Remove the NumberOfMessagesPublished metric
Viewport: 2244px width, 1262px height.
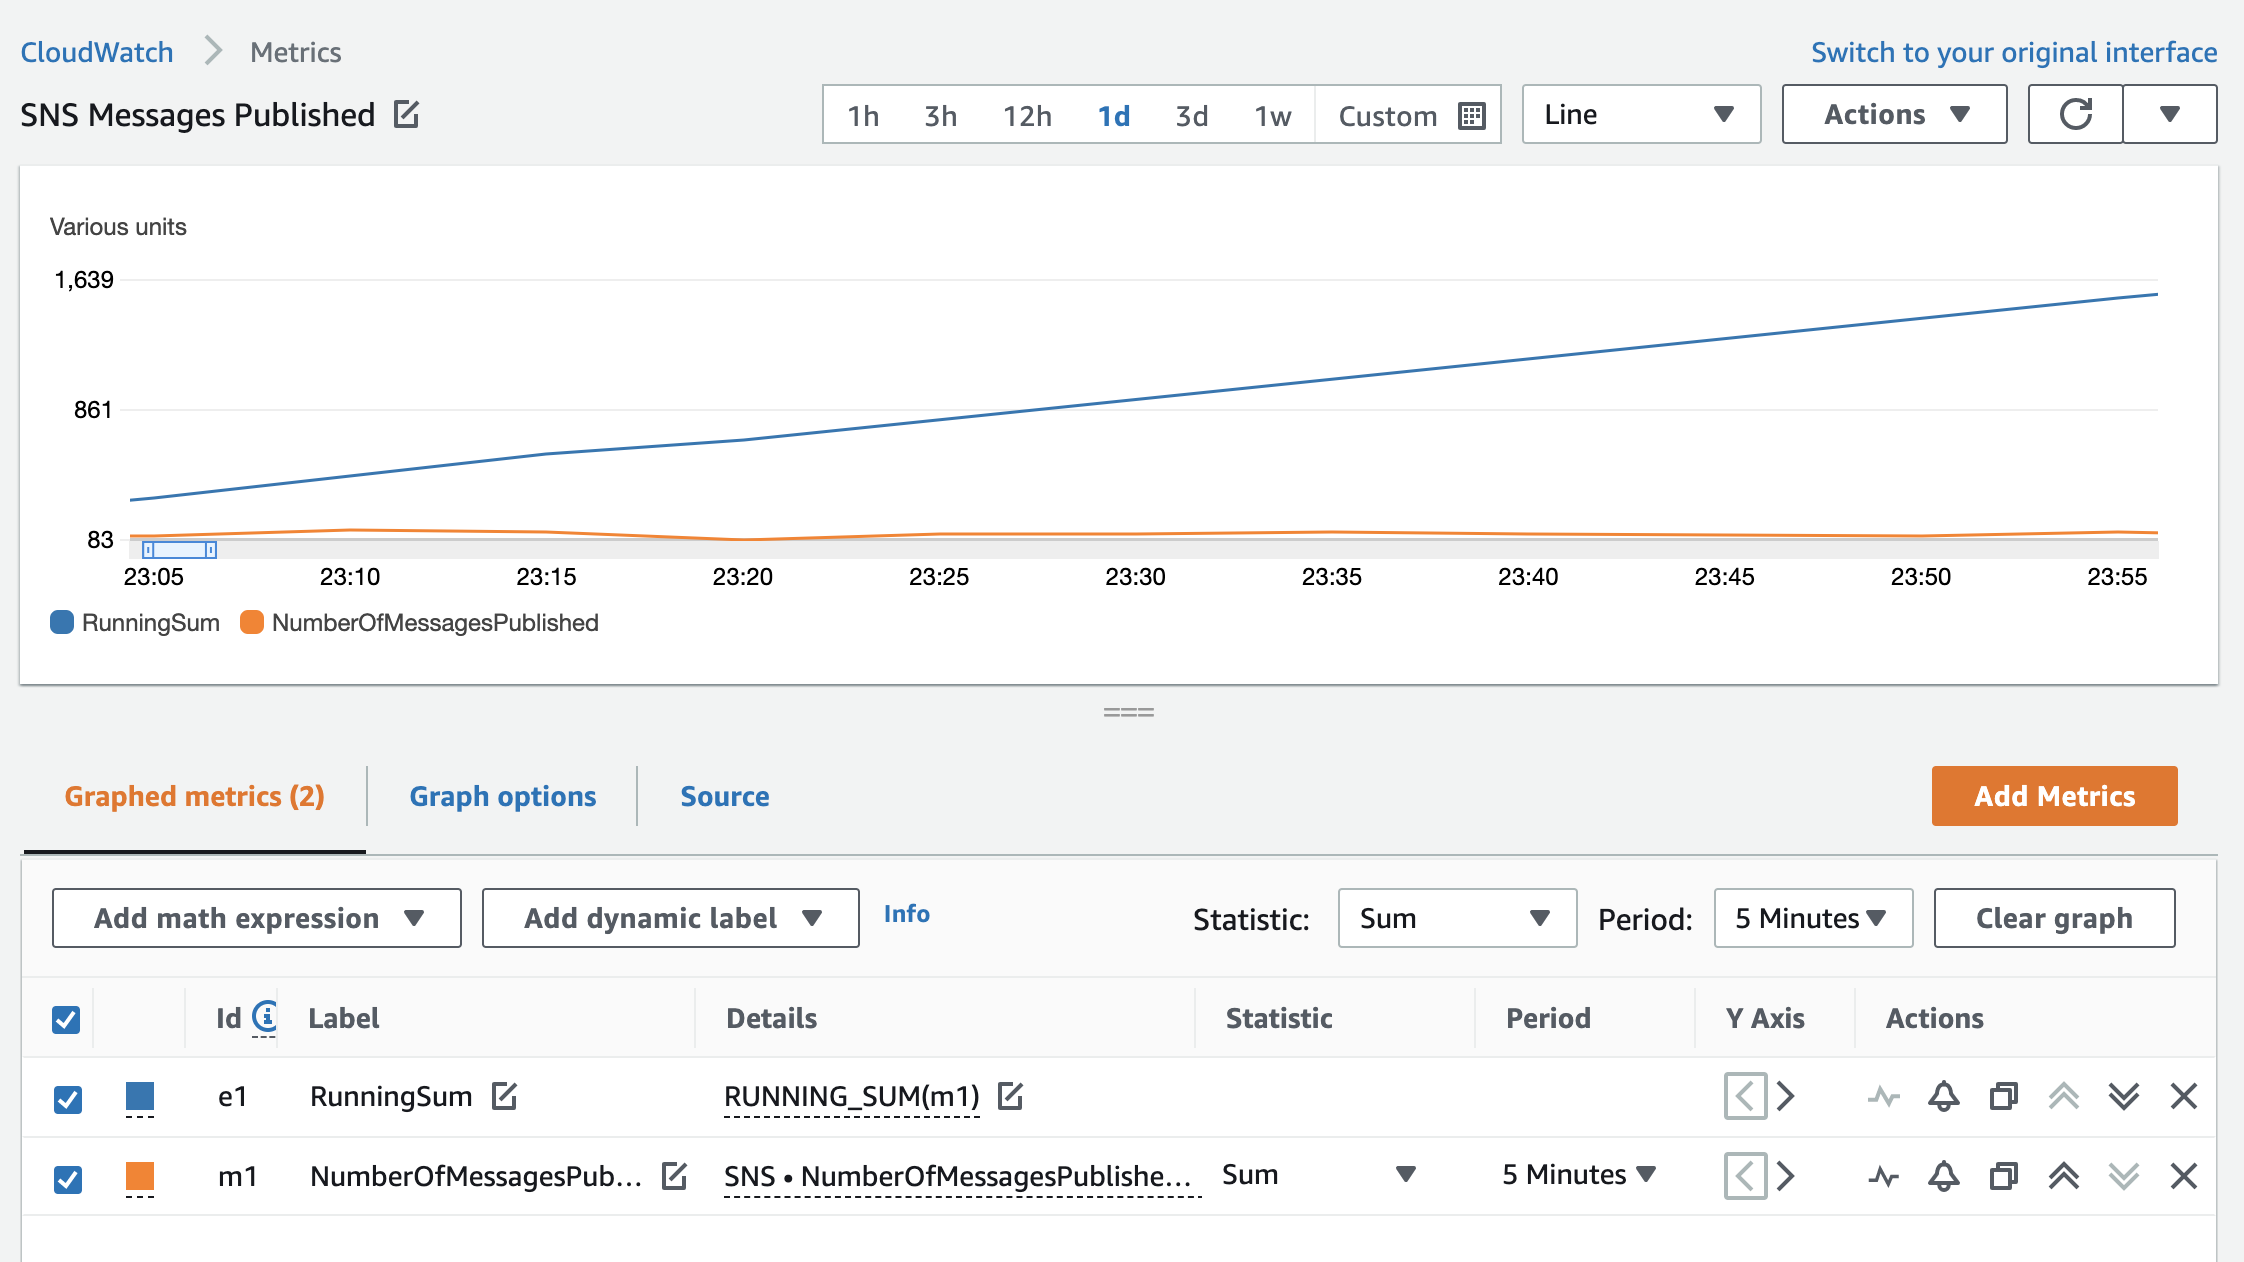point(2183,1176)
